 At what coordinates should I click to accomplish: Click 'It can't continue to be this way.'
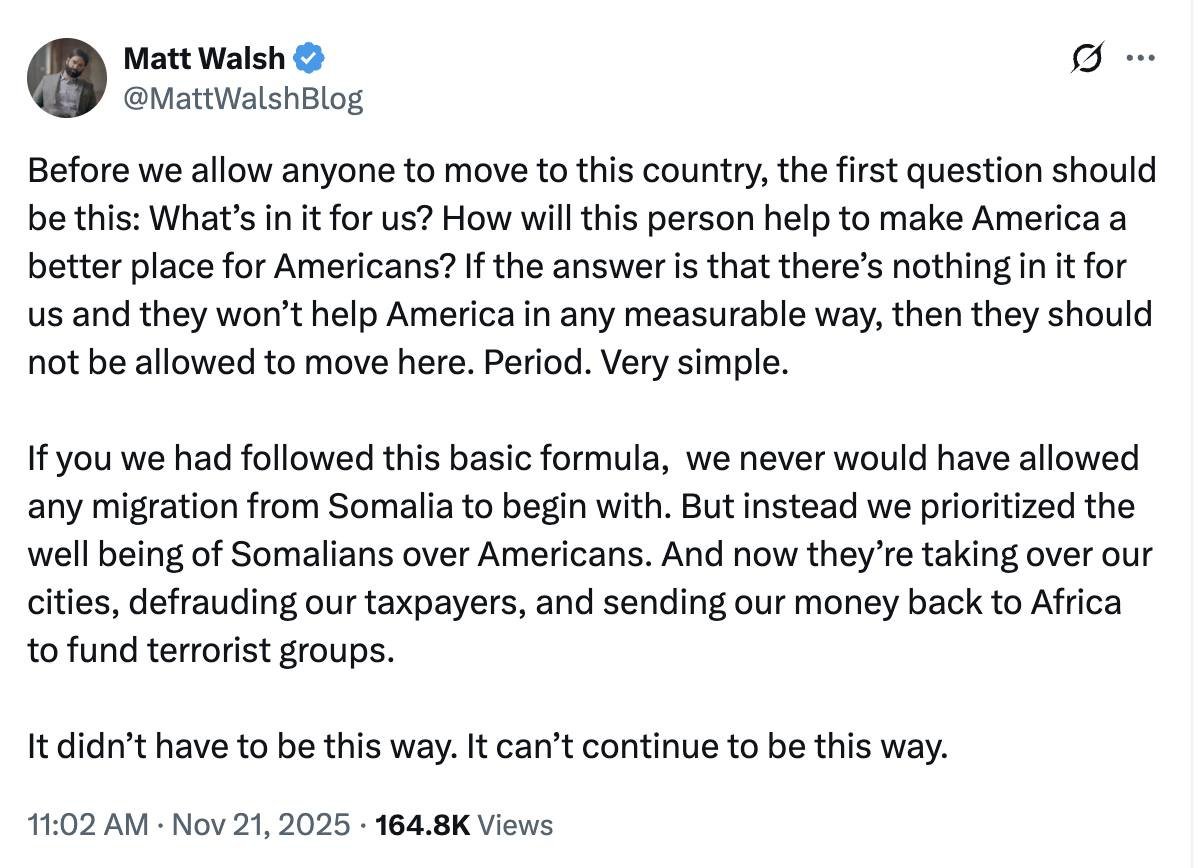click(x=707, y=747)
